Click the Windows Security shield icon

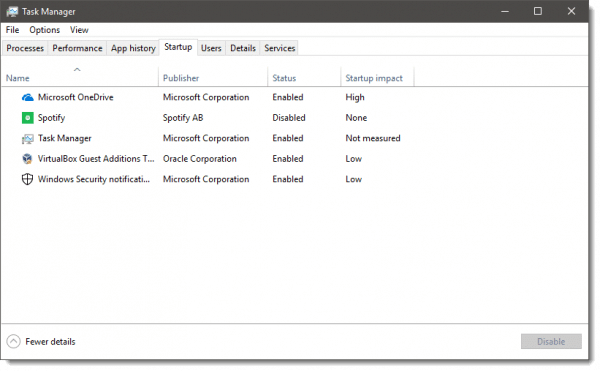(28, 179)
